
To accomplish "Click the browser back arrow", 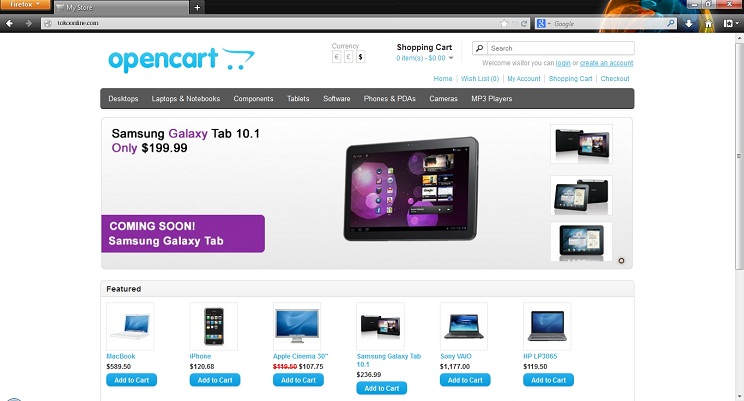I will pyautogui.click(x=9, y=23).
